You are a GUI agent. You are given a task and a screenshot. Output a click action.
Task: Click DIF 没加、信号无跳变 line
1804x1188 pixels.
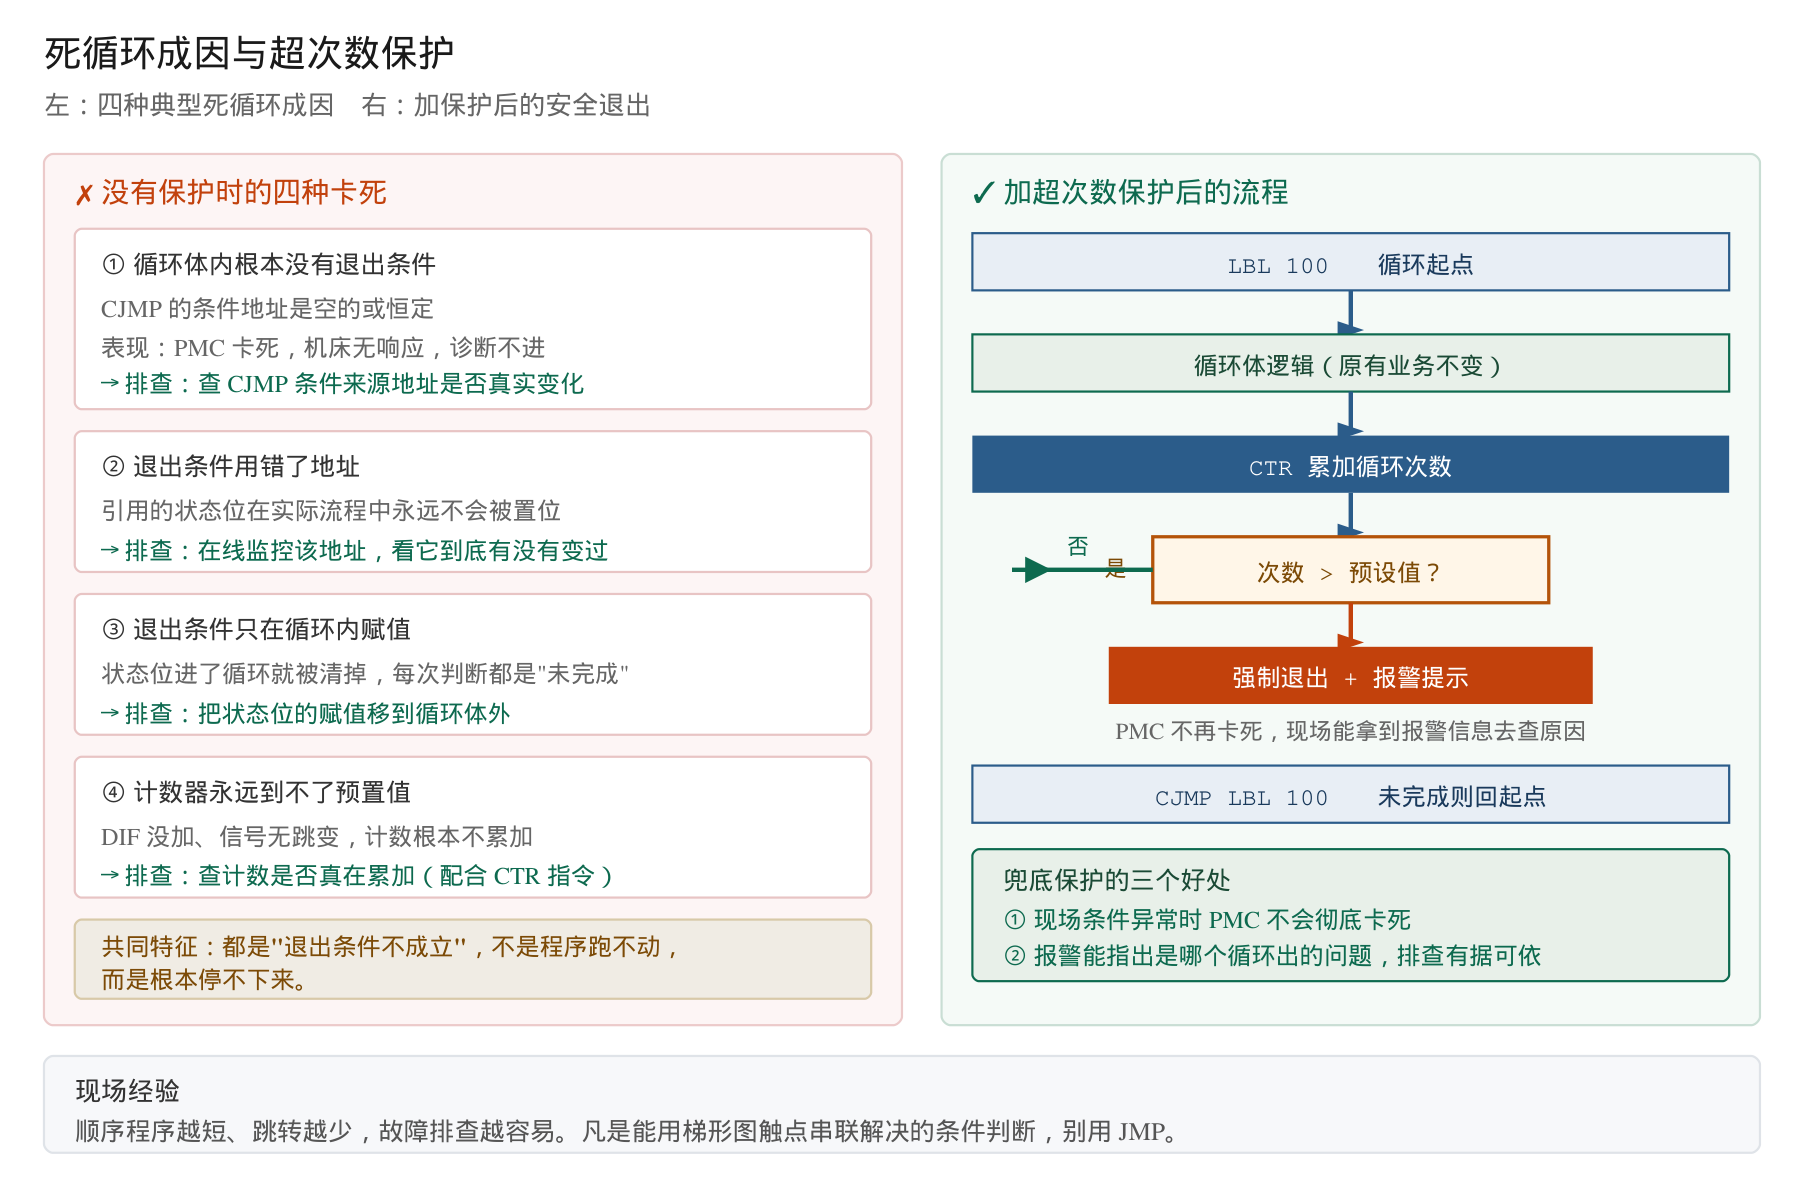click(x=317, y=836)
